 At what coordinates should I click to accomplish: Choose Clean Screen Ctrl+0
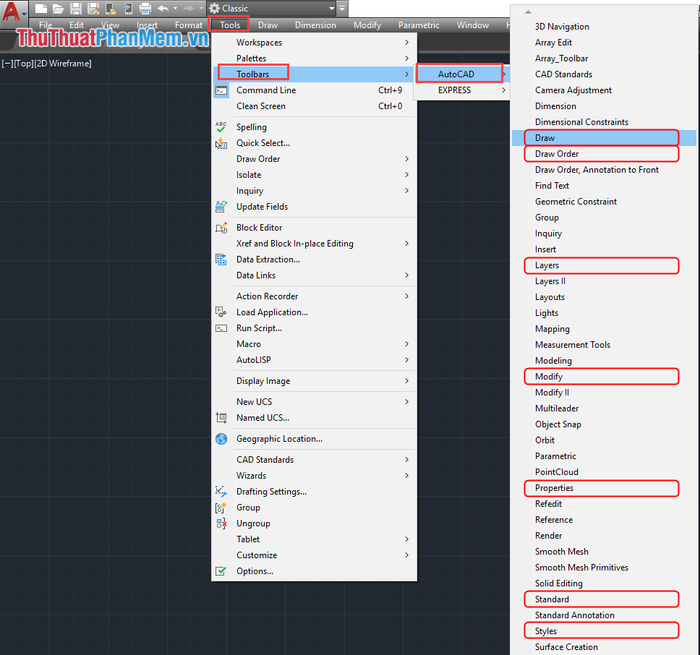click(x=314, y=106)
